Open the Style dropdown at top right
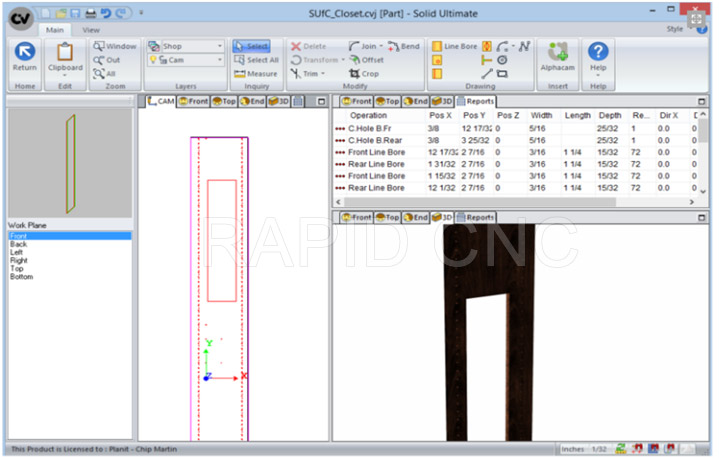Image resolution: width=719 pixels, height=458 pixels. tap(678, 29)
